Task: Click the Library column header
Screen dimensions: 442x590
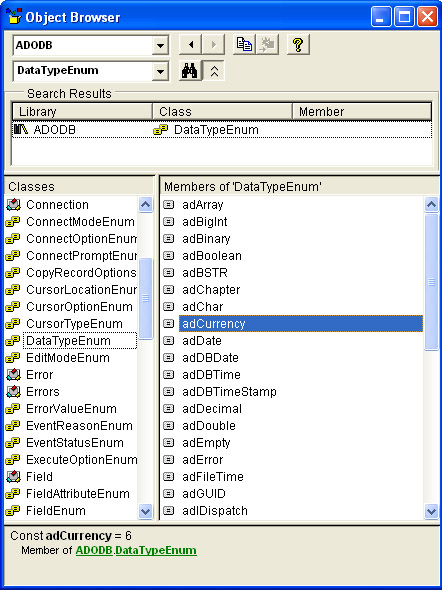Action: coord(82,112)
